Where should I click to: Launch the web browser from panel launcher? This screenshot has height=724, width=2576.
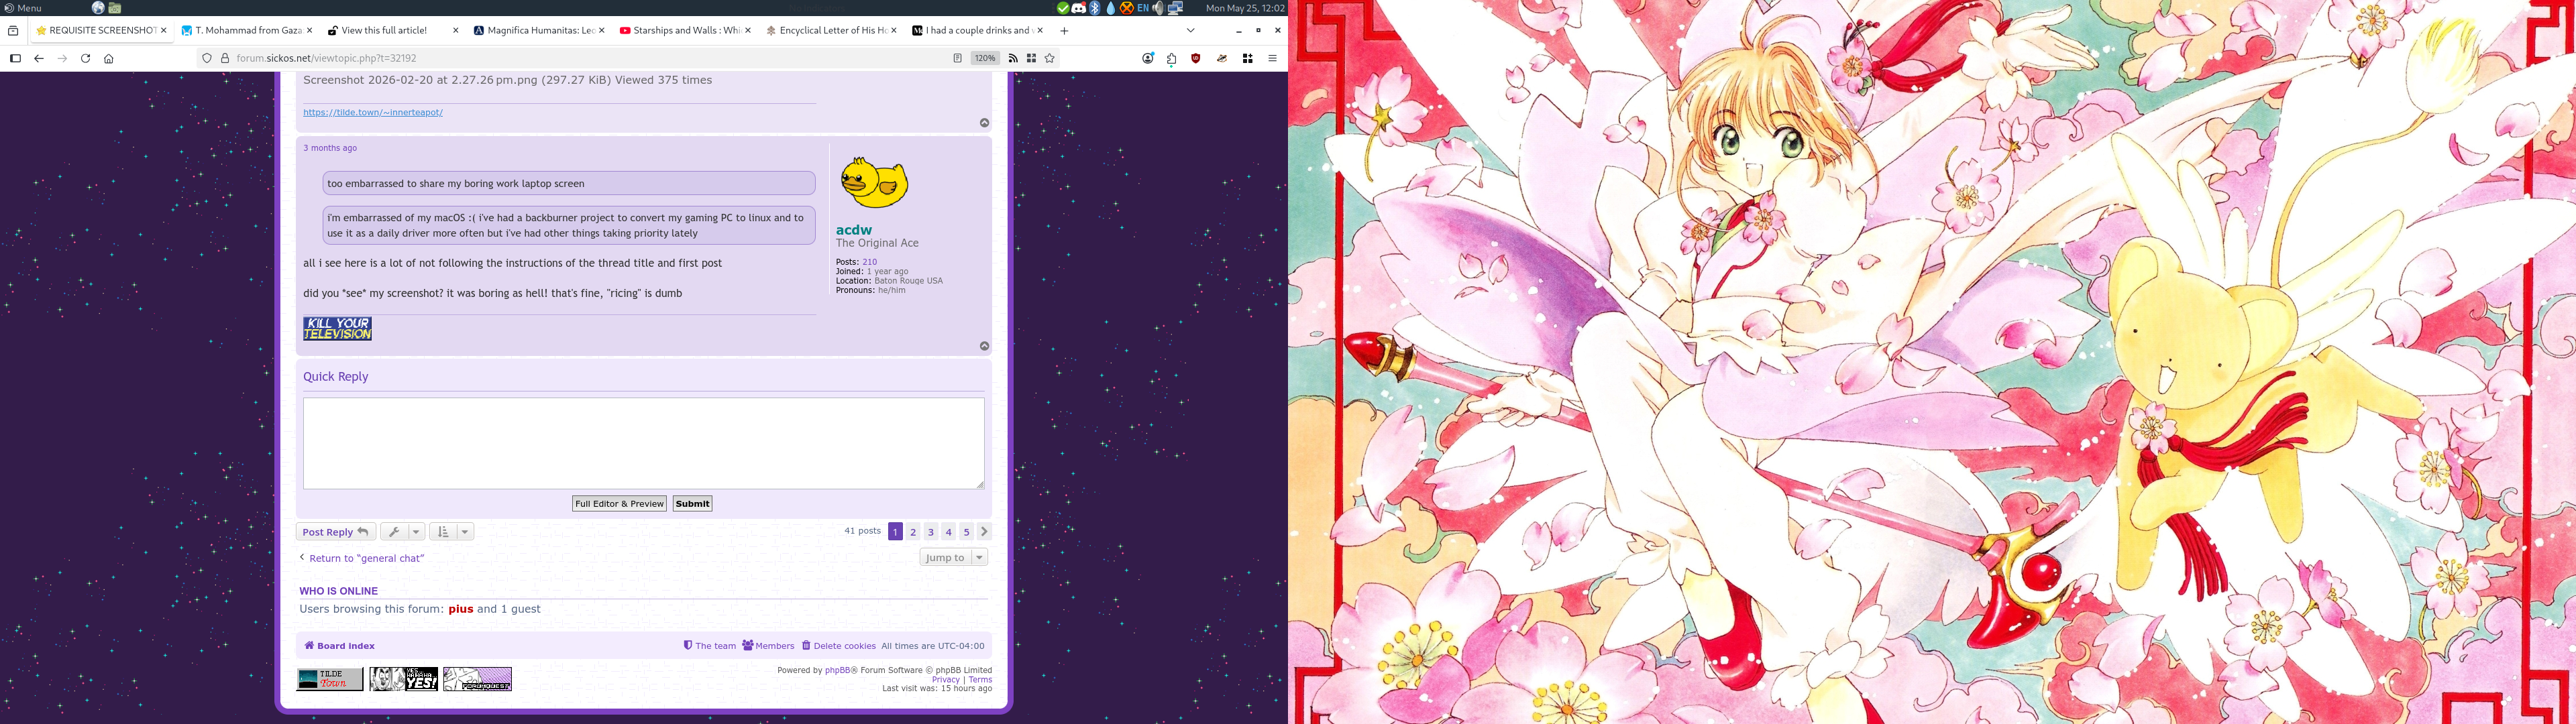coord(98,8)
